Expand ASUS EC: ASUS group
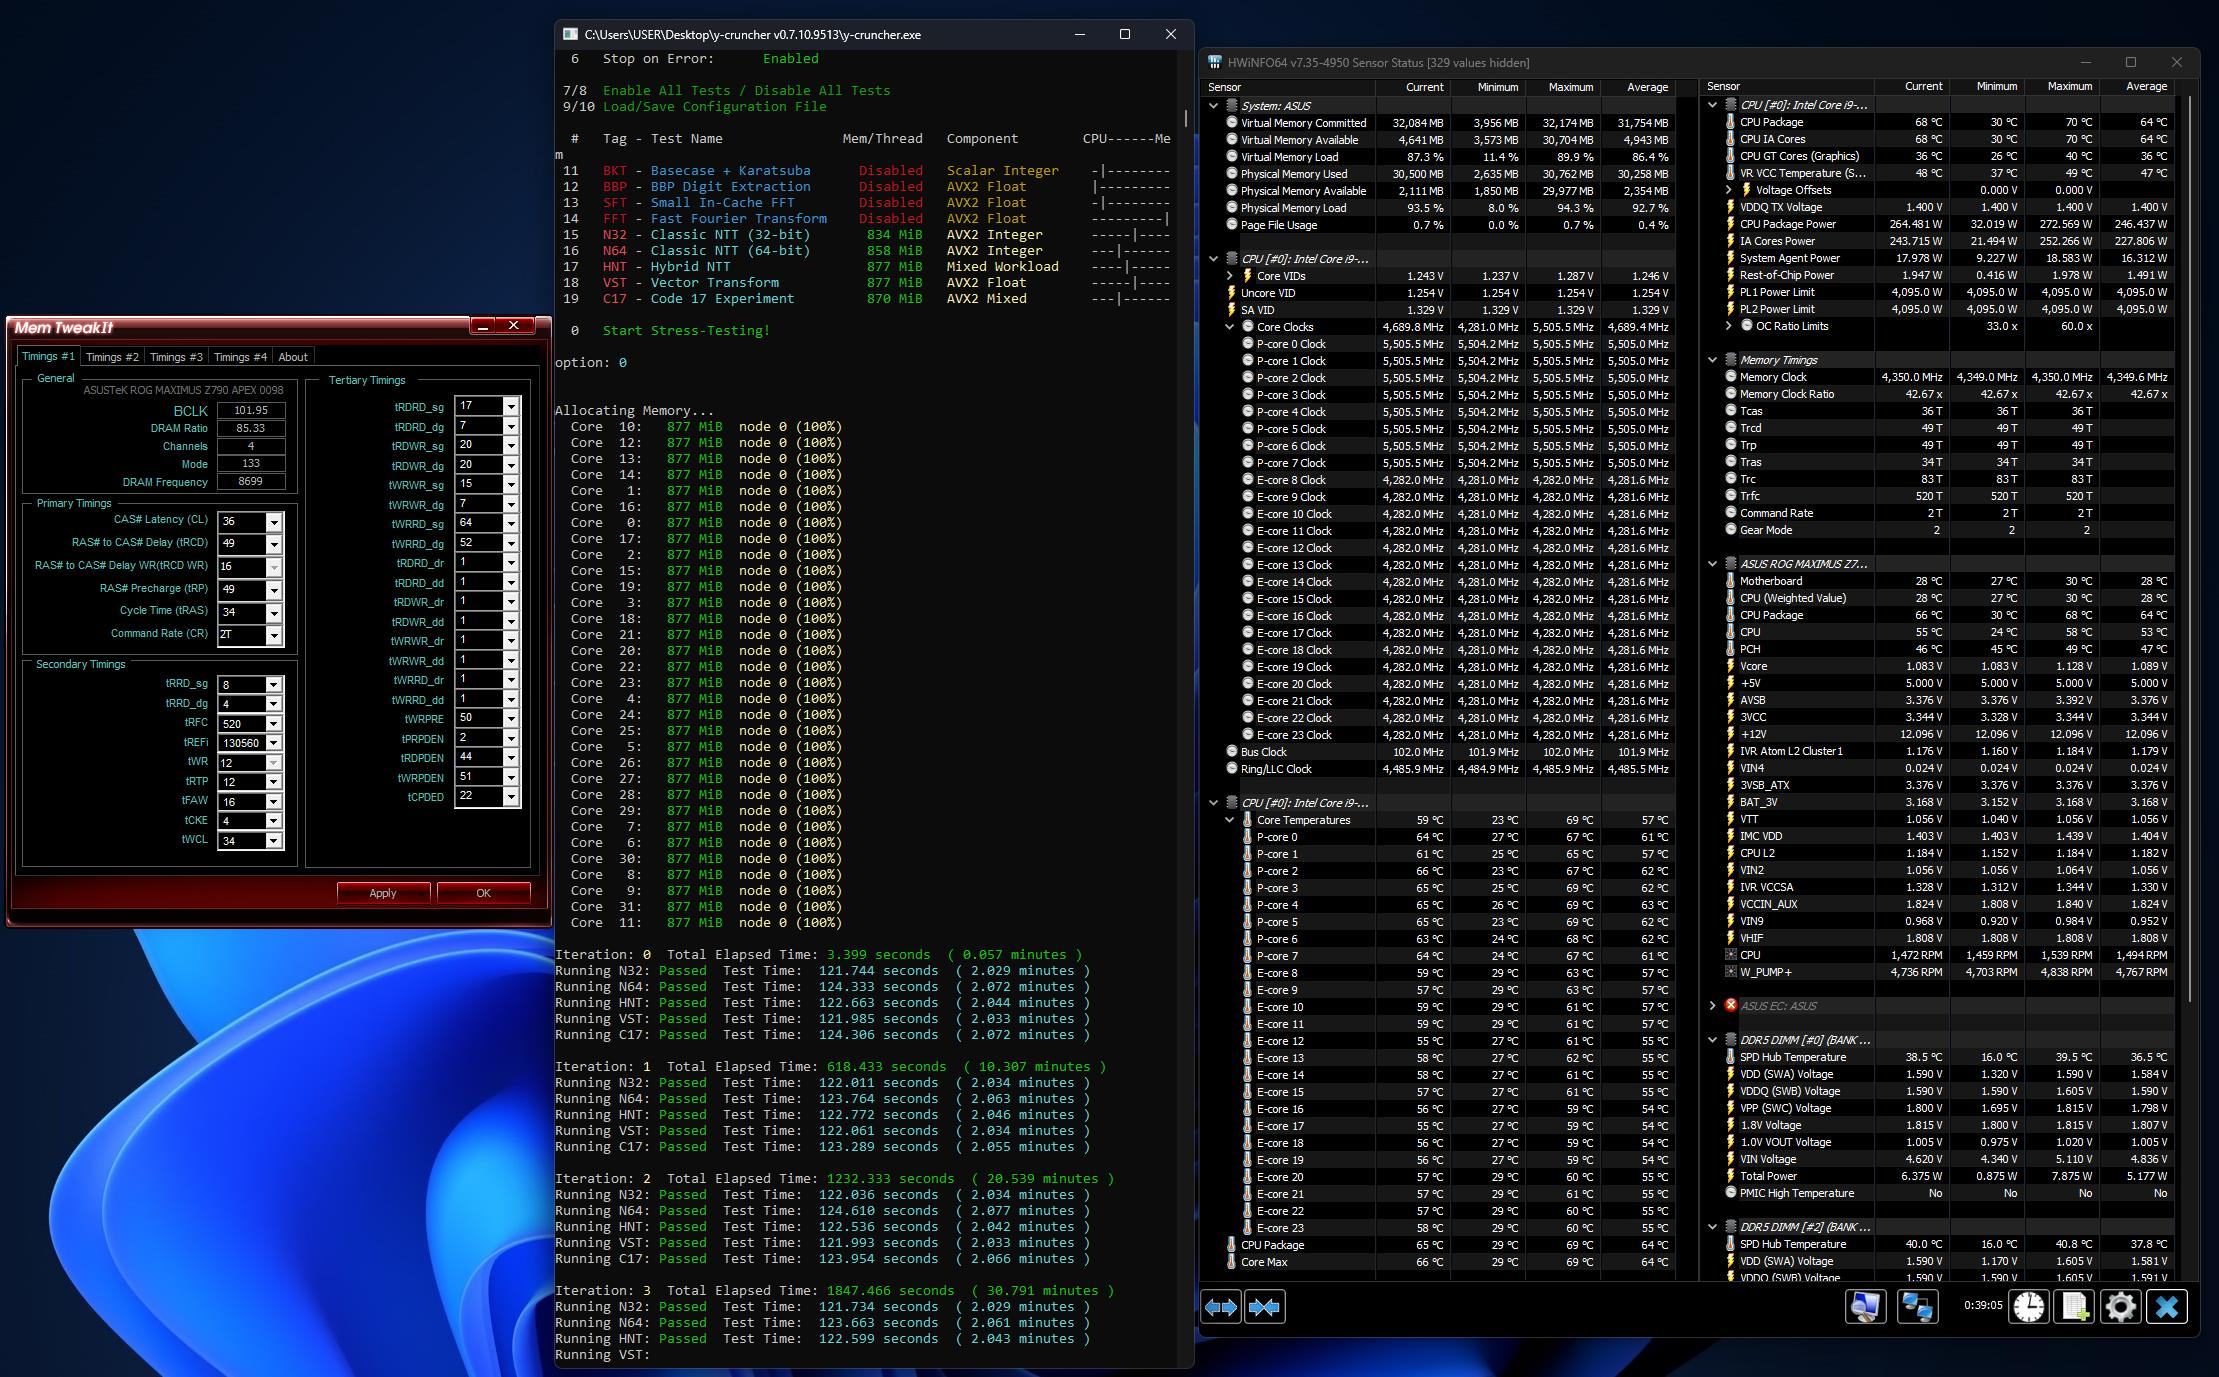Viewport: 2219px width, 1377px height. (x=1712, y=1006)
